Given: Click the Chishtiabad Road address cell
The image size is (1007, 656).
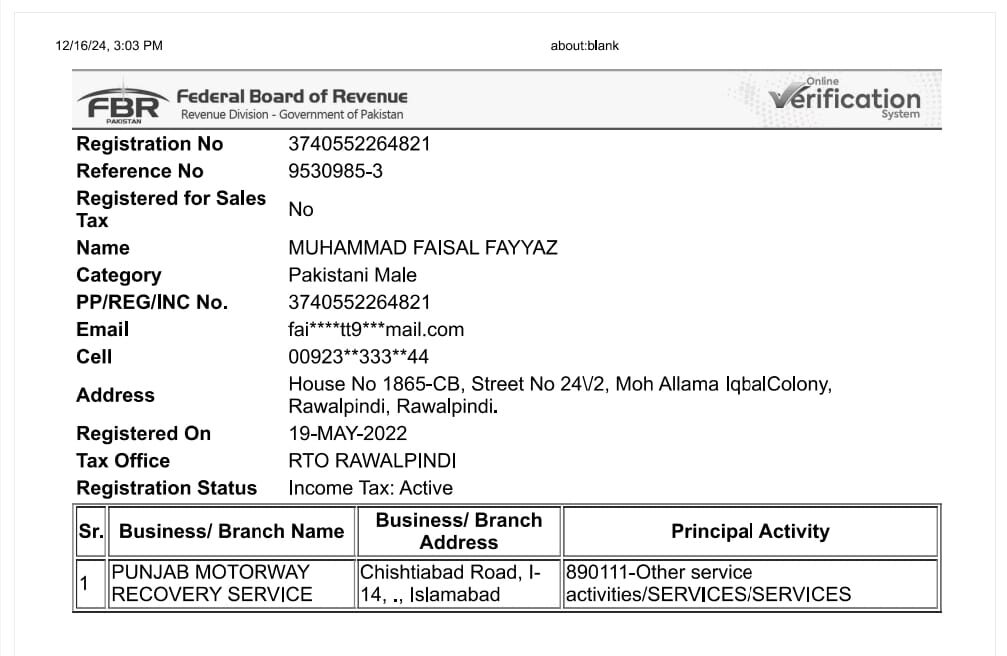Looking at the screenshot, I should pyautogui.click(x=450, y=583).
